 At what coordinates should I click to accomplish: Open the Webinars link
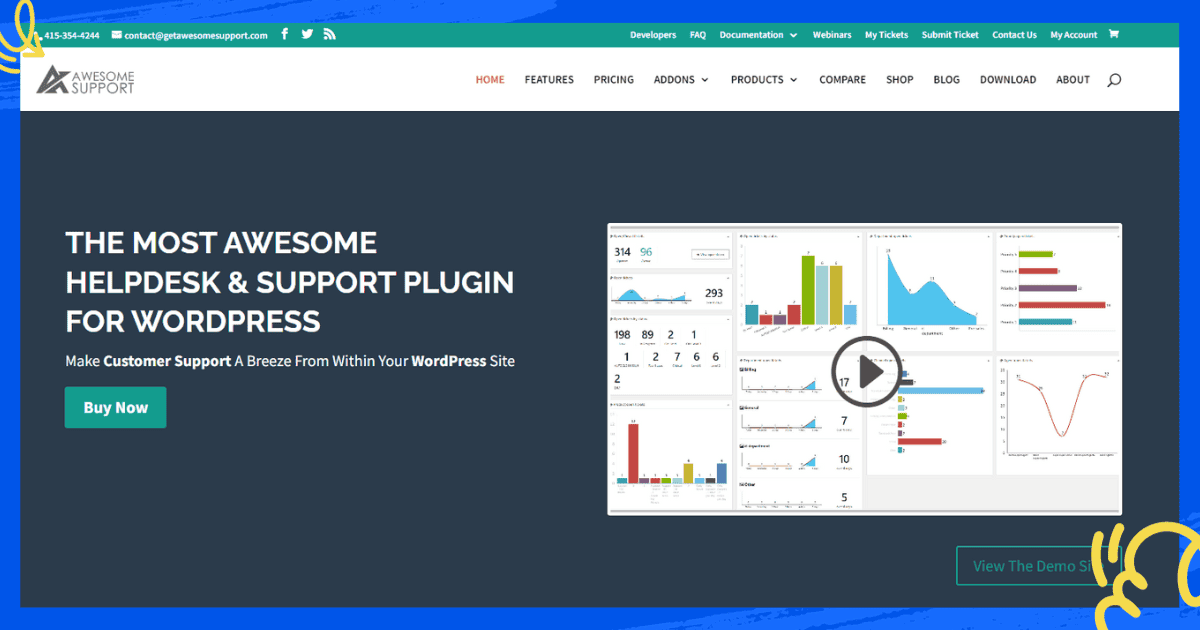coord(832,35)
